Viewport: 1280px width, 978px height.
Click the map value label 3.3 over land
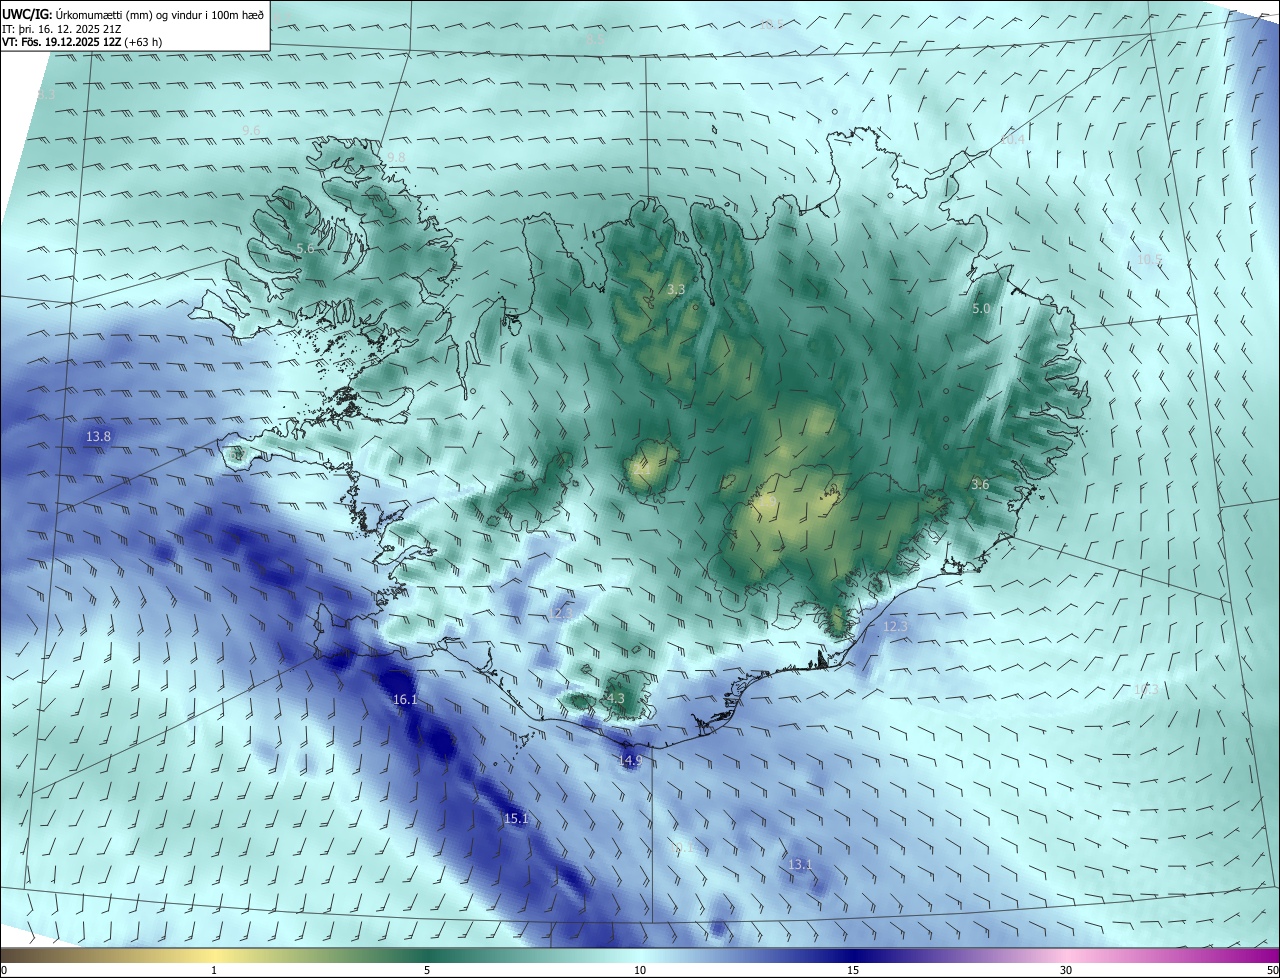676,291
